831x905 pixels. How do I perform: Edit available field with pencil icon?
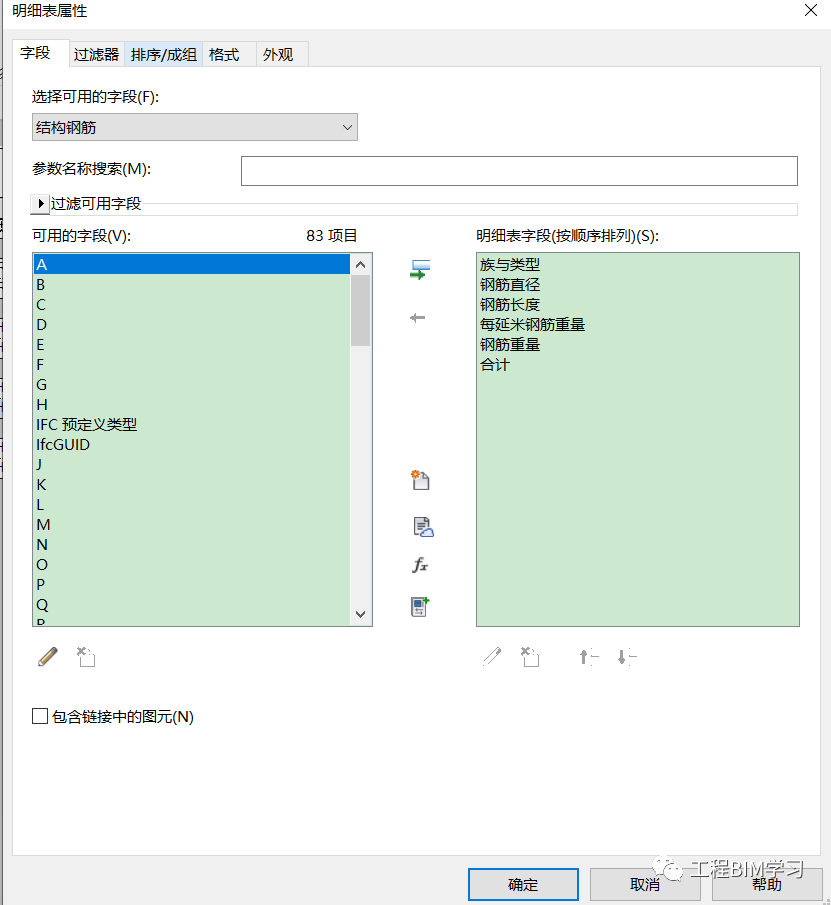[47, 657]
